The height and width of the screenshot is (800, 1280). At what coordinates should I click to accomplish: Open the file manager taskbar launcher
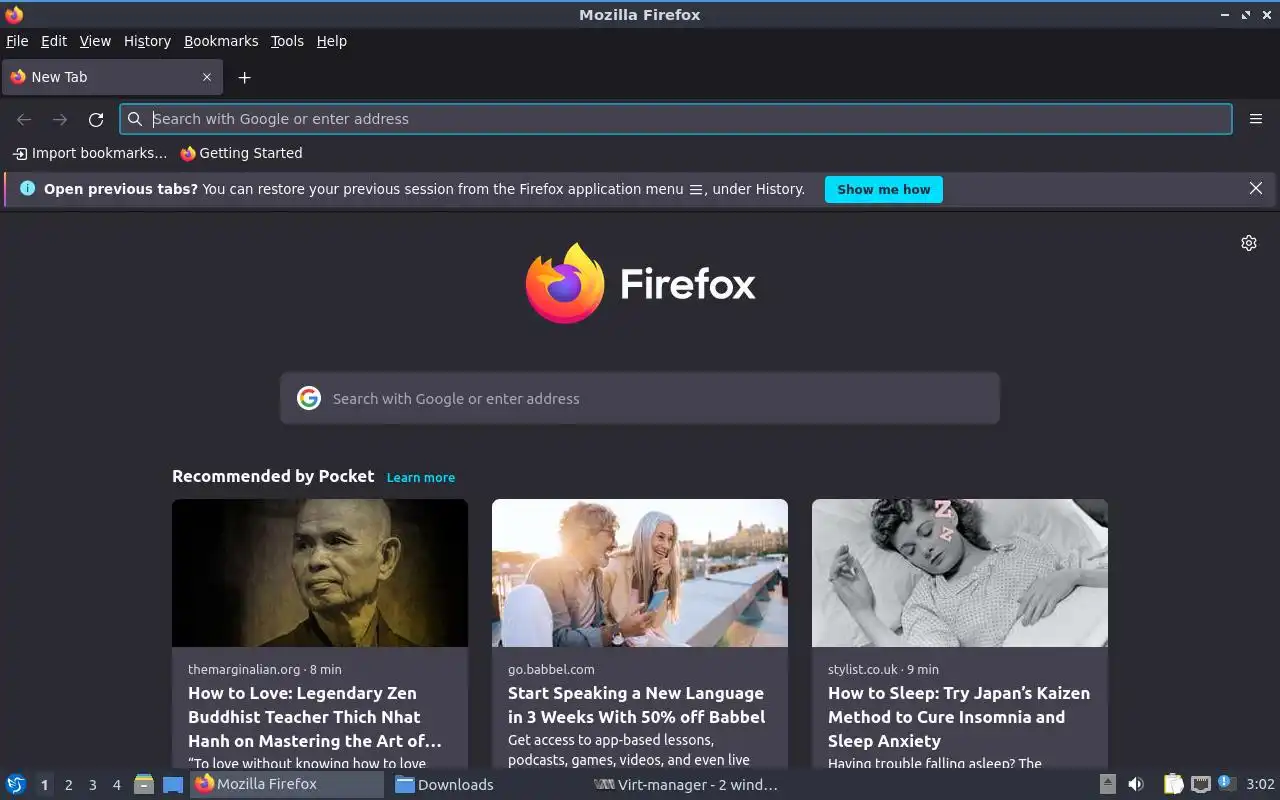click(144, 784)
